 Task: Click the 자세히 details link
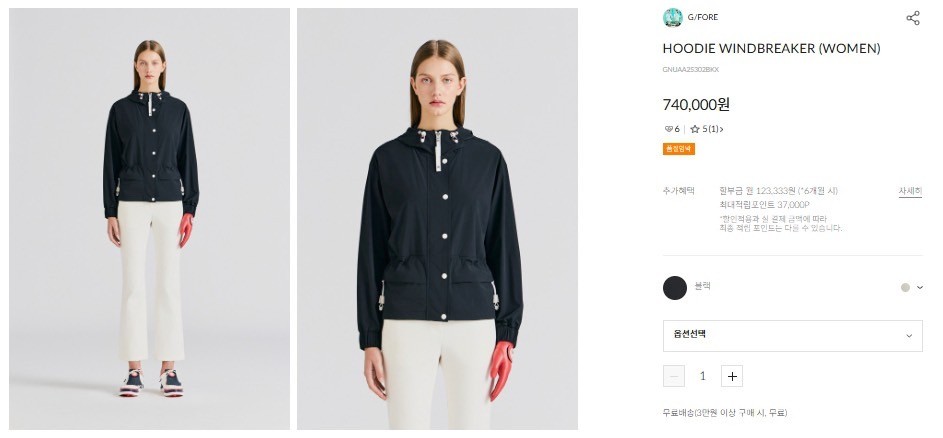coord(910,191)
